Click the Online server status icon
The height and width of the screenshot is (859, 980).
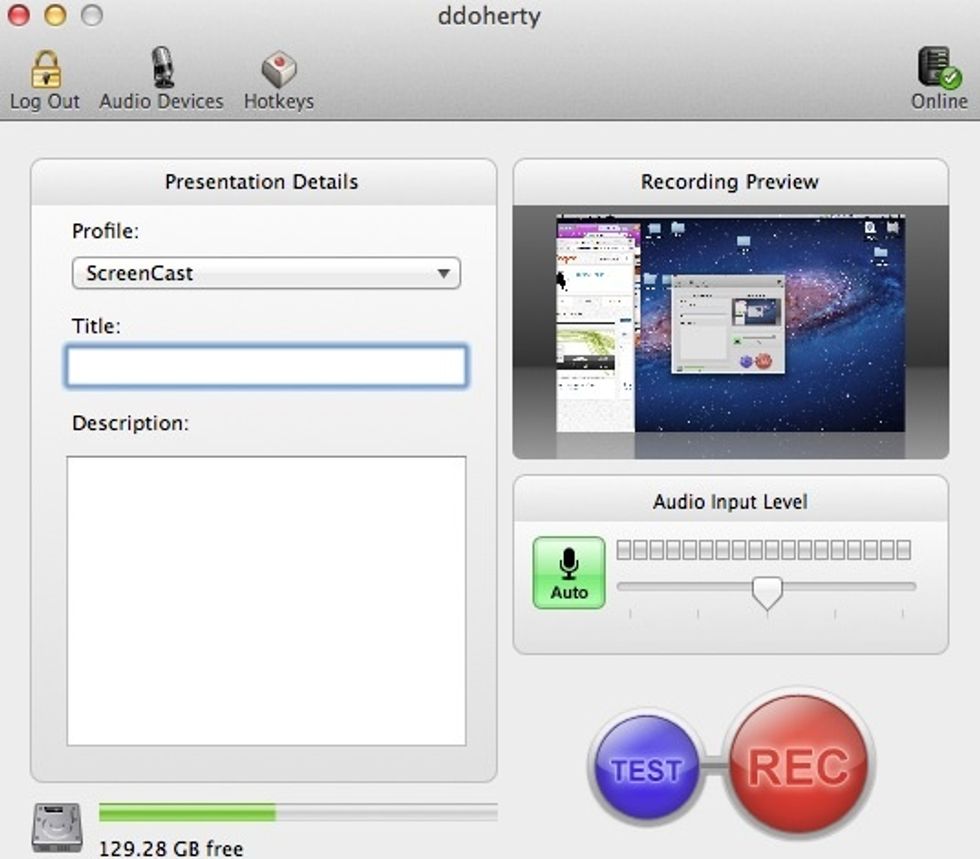pos(938,68)
